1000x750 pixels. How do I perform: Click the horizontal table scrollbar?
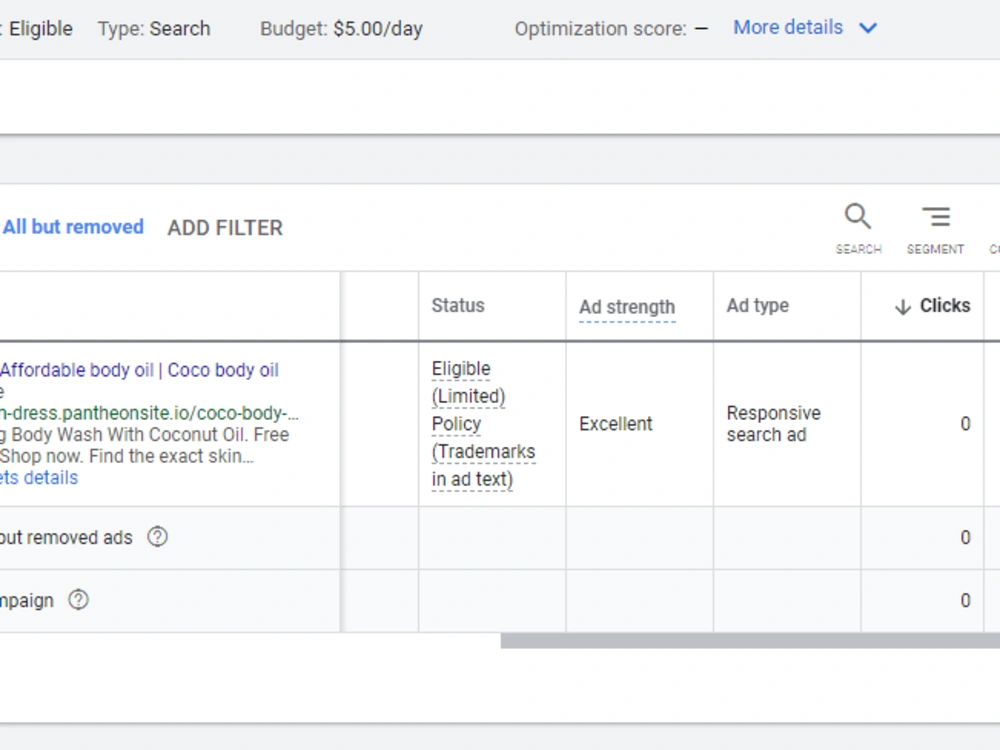pyautogui.click(x=750, y=640)
